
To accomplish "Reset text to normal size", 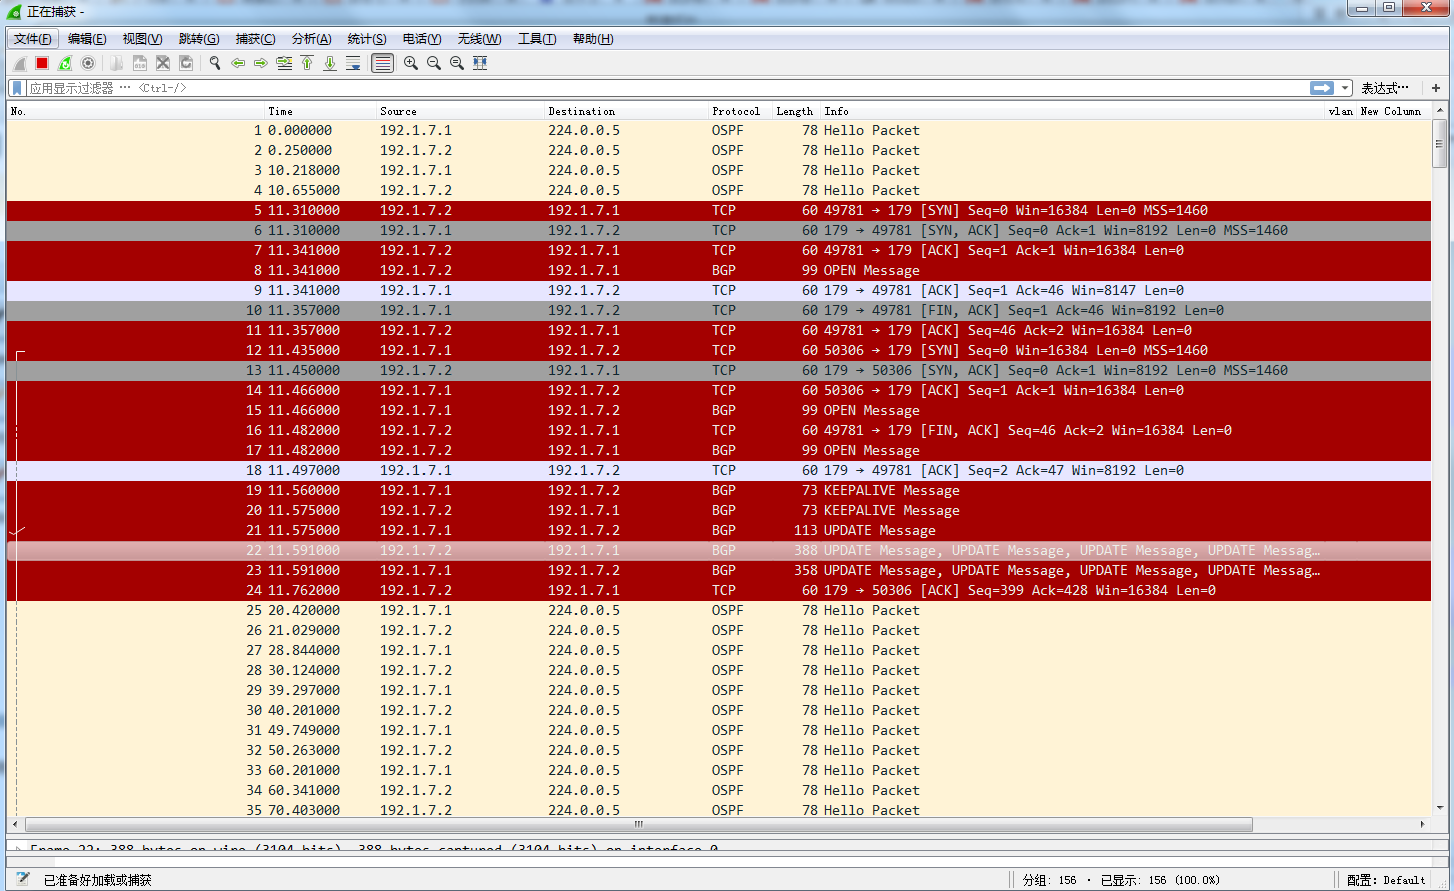I will tap(457, 63).
